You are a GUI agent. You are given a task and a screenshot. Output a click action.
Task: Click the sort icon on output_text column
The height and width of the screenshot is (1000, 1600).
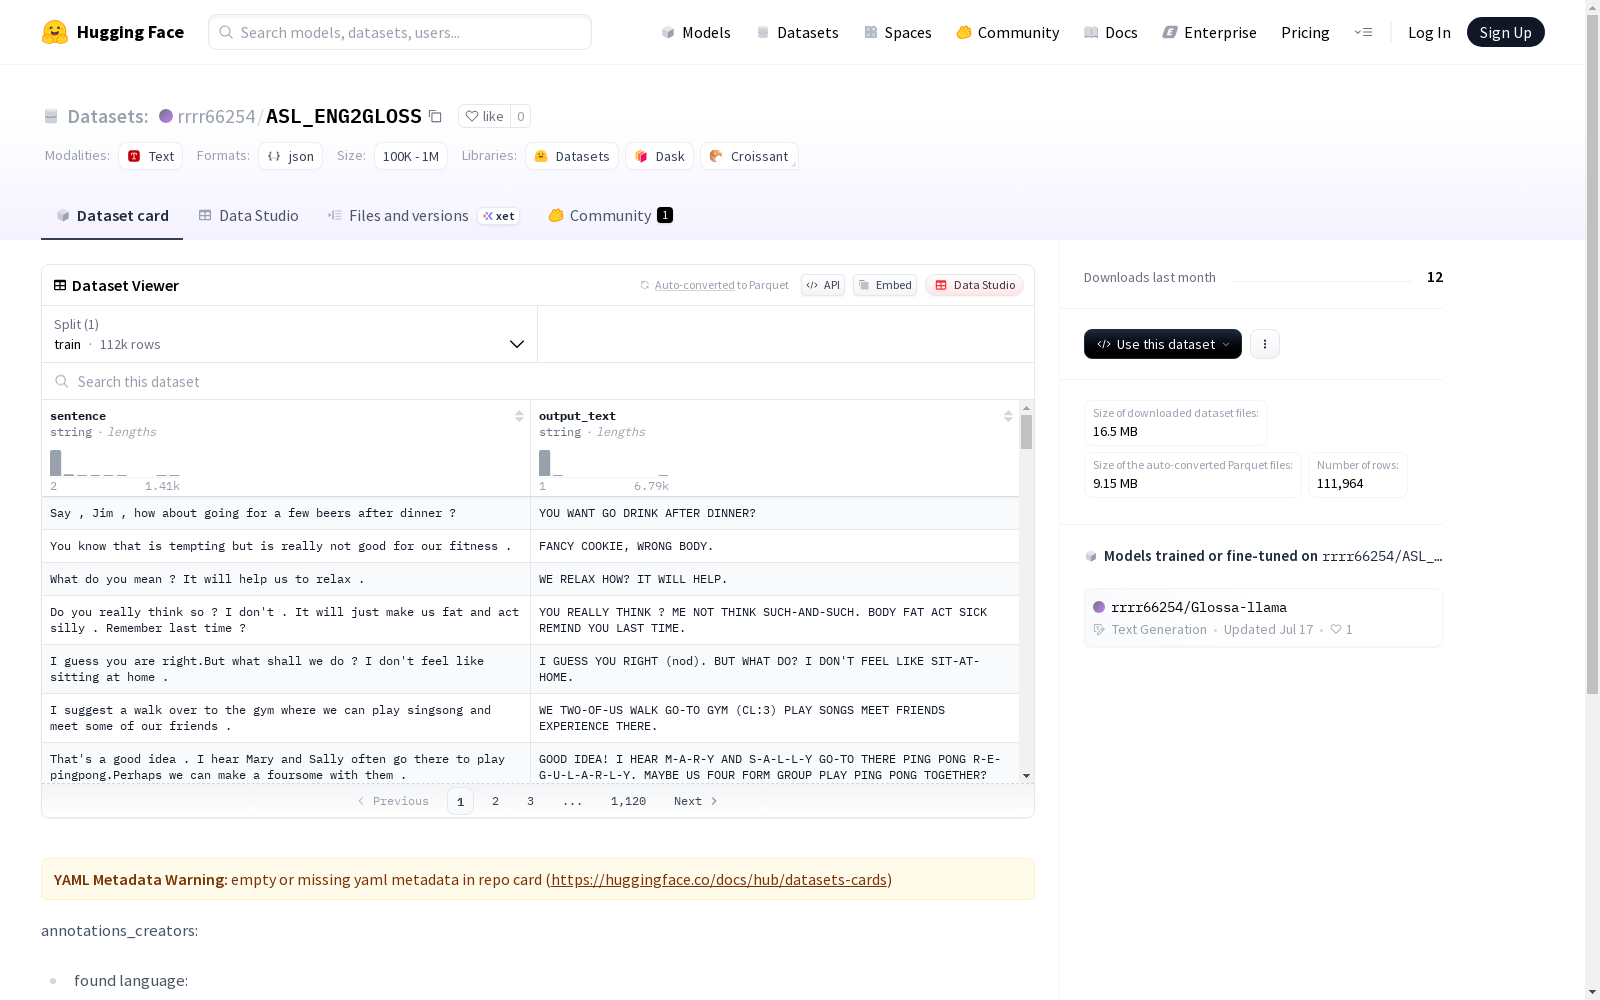tap(1008, 416)
